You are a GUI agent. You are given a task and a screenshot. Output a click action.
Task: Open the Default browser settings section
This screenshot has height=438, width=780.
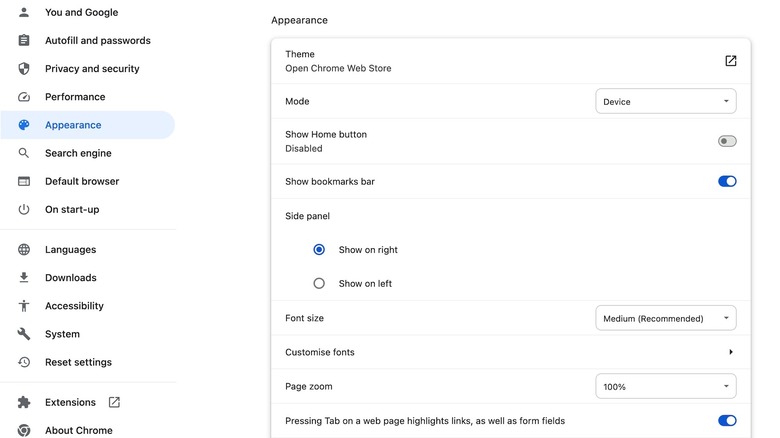[x=82, y=181]
